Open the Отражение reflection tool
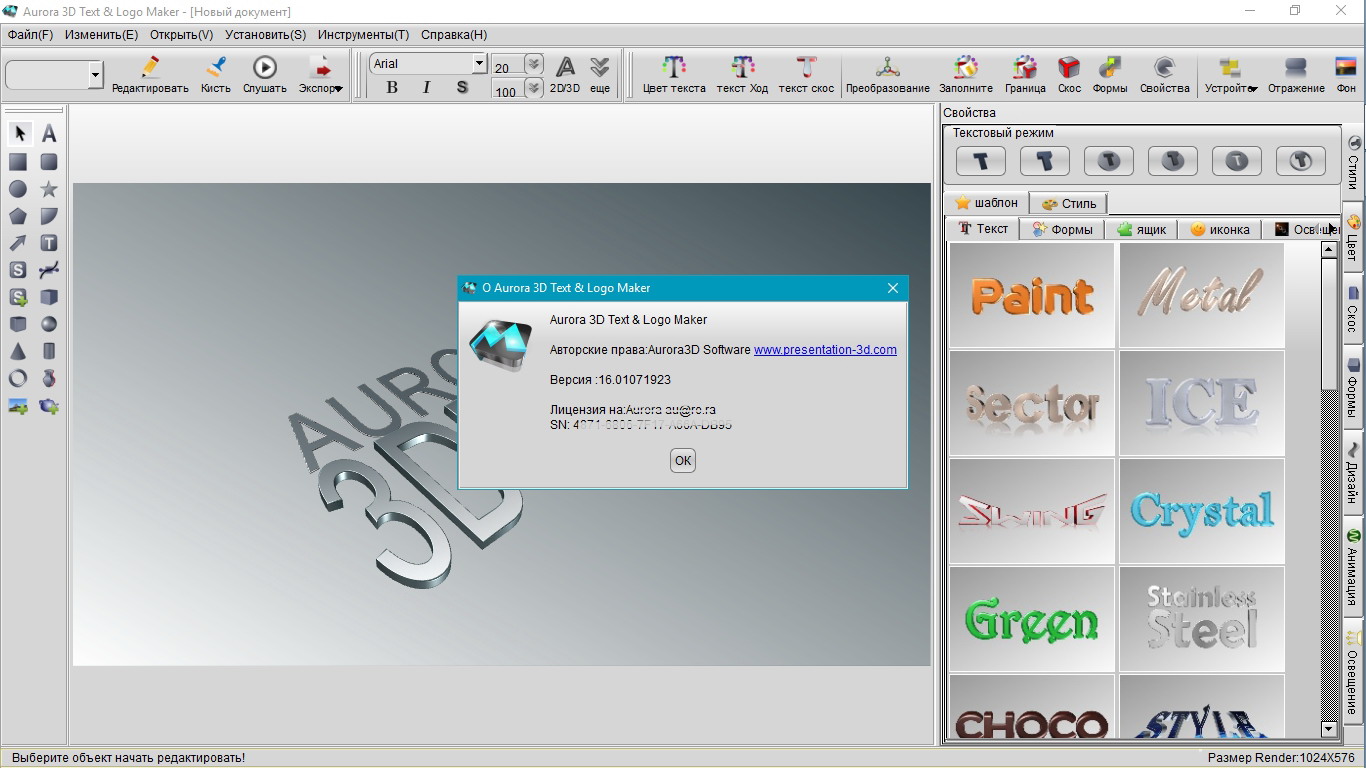Image resolution: width=1366 pixels, height=768 pixels. click(x=1296, y=75)
